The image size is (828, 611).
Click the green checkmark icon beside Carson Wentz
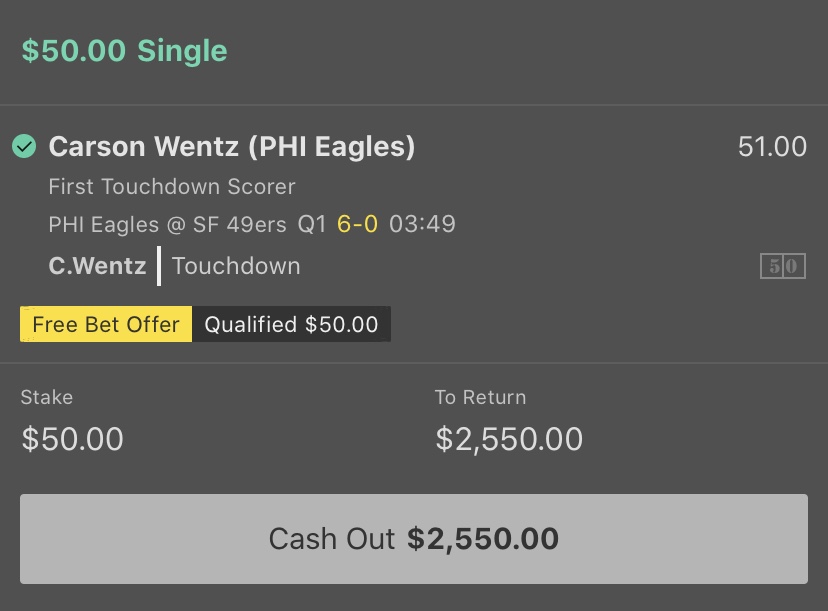click(24, 146)
